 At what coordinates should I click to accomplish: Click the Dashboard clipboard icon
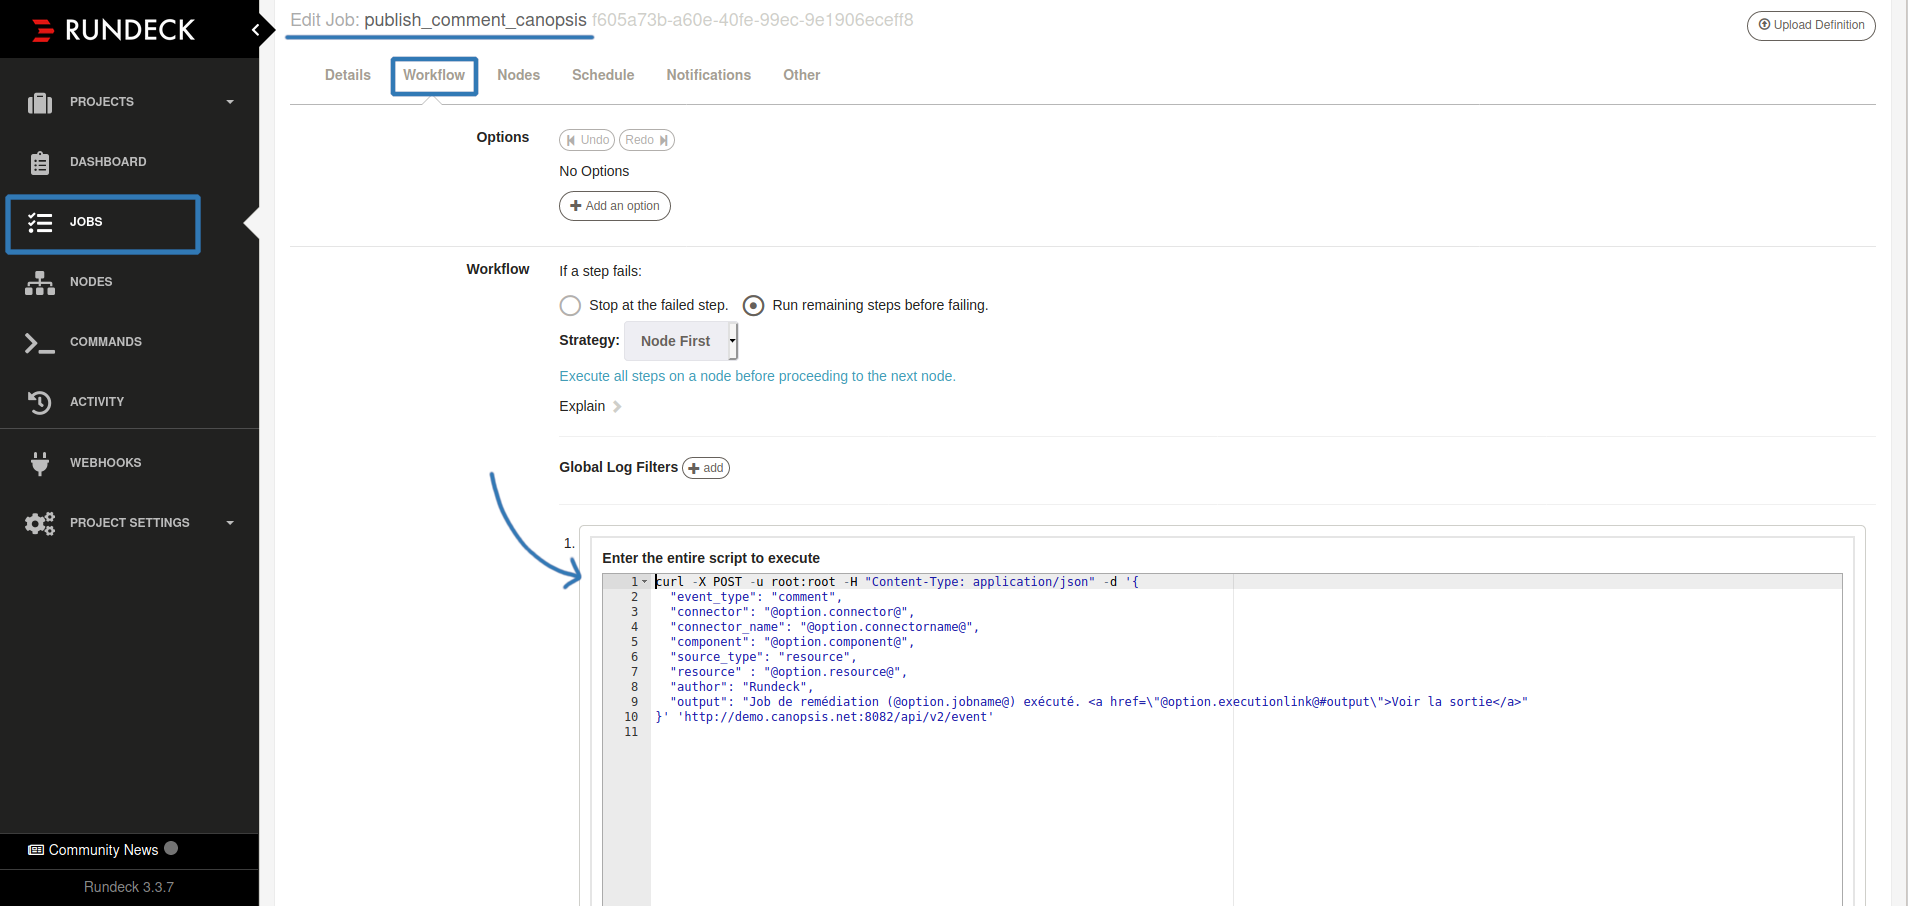(x=40, y=162)
